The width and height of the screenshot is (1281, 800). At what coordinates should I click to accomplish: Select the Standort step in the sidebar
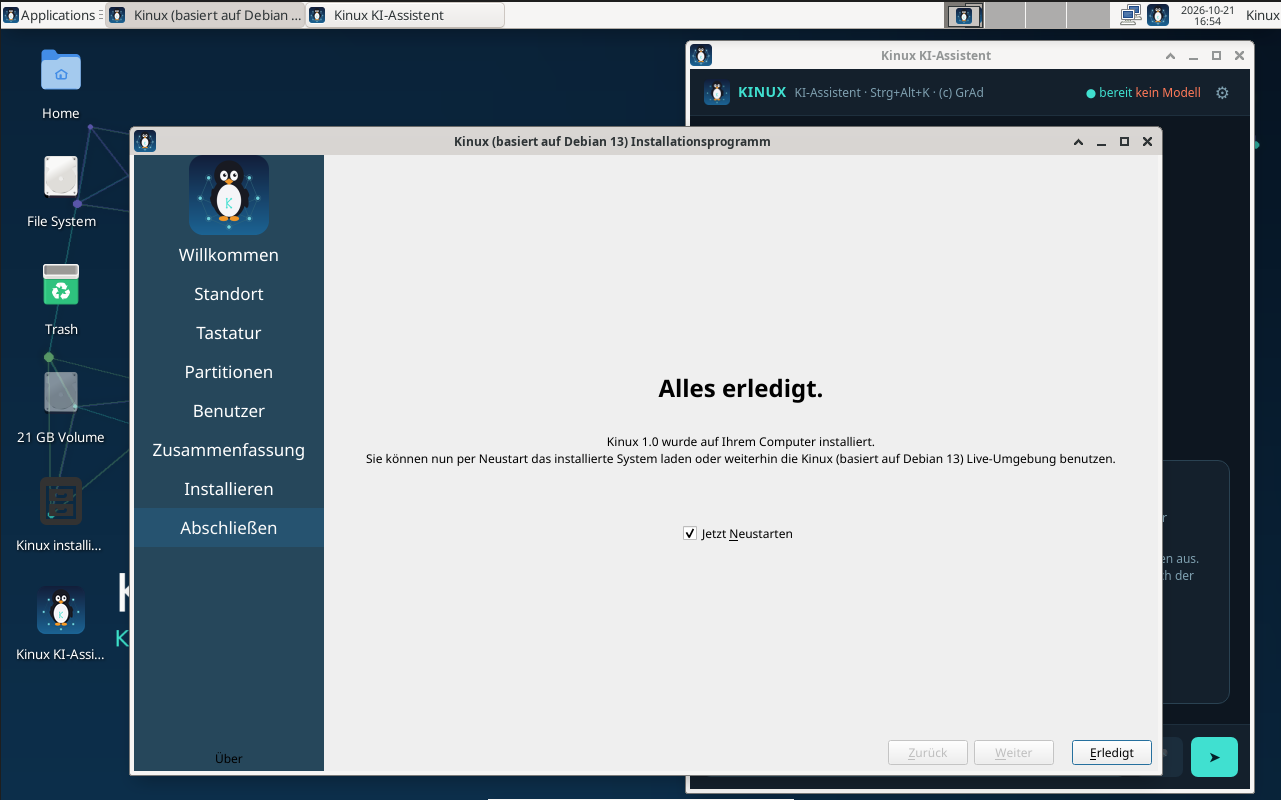(x=229, y=294)
